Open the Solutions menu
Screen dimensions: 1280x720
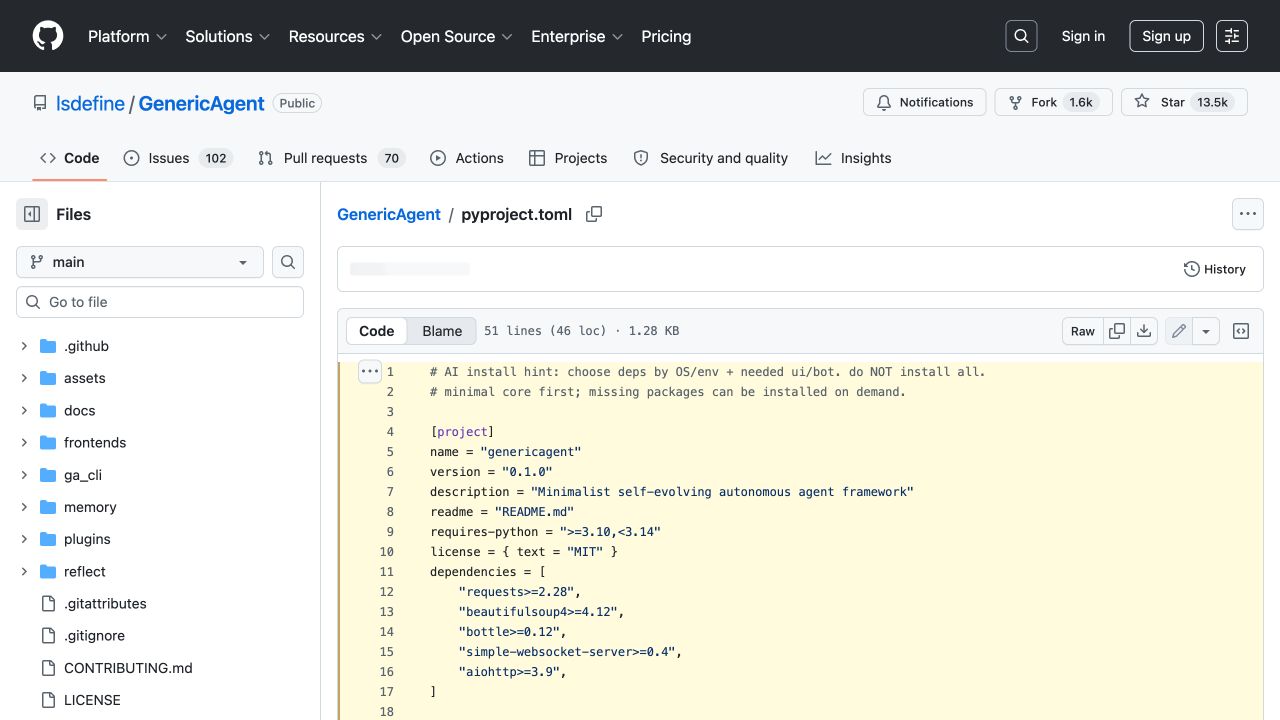pos(227,36)
